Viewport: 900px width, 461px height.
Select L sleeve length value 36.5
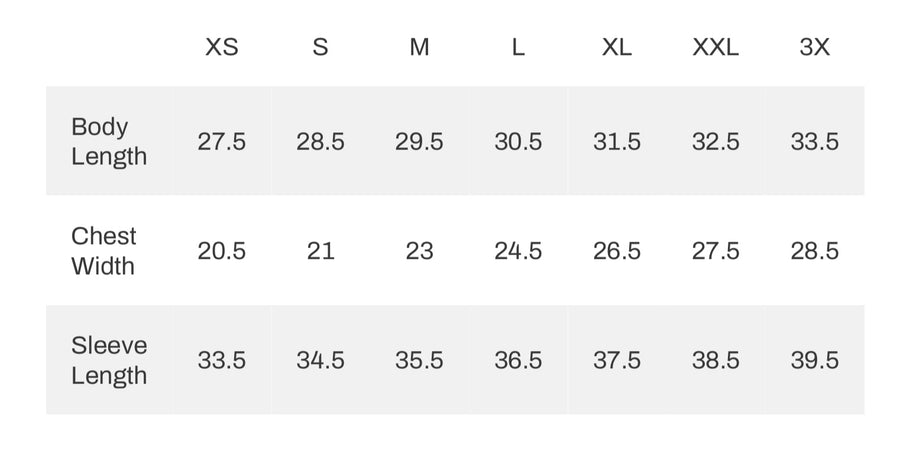click(518, 361)
